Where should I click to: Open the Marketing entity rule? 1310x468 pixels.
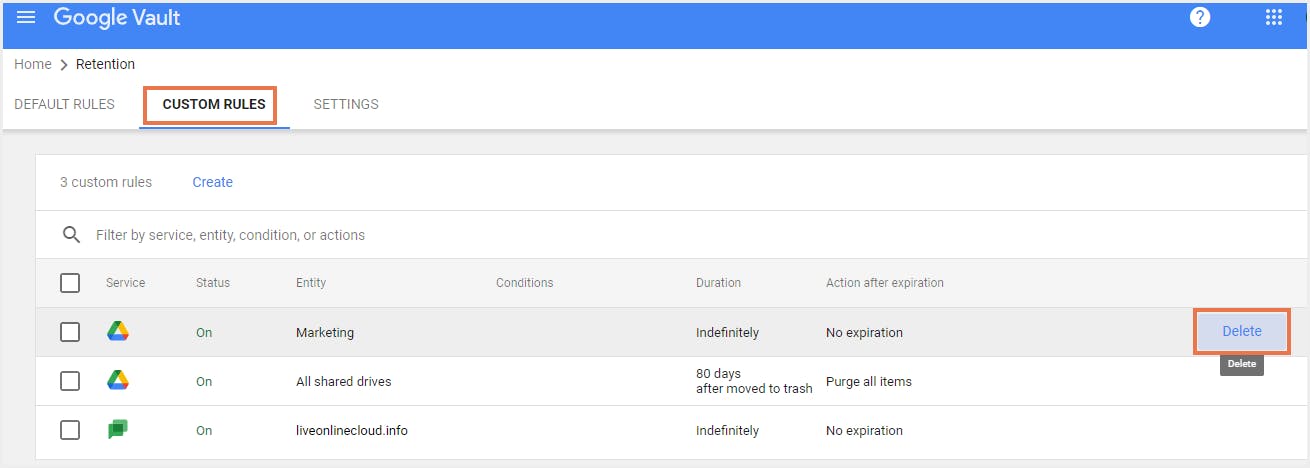pyautogui.click(x=325, y=332)
